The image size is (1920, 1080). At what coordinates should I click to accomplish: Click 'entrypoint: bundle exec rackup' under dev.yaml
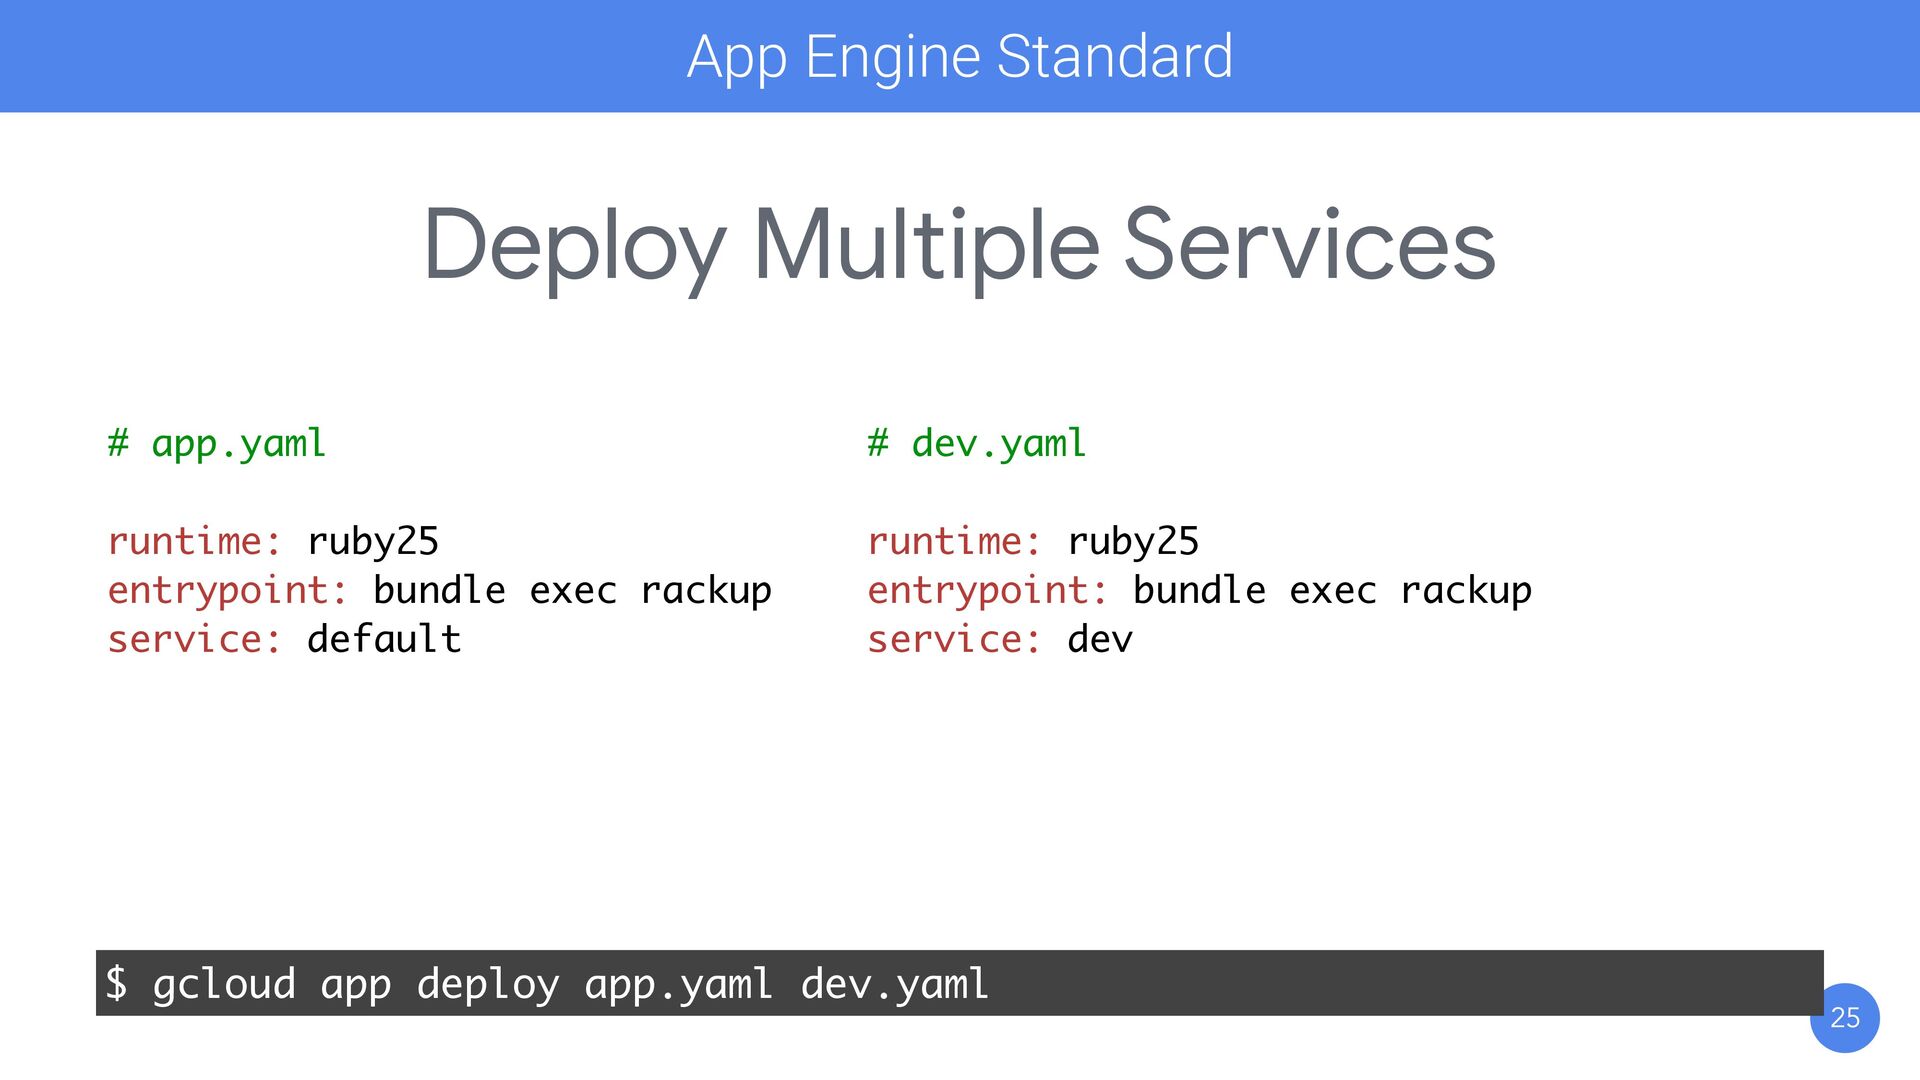click(x=1200, y=590)
